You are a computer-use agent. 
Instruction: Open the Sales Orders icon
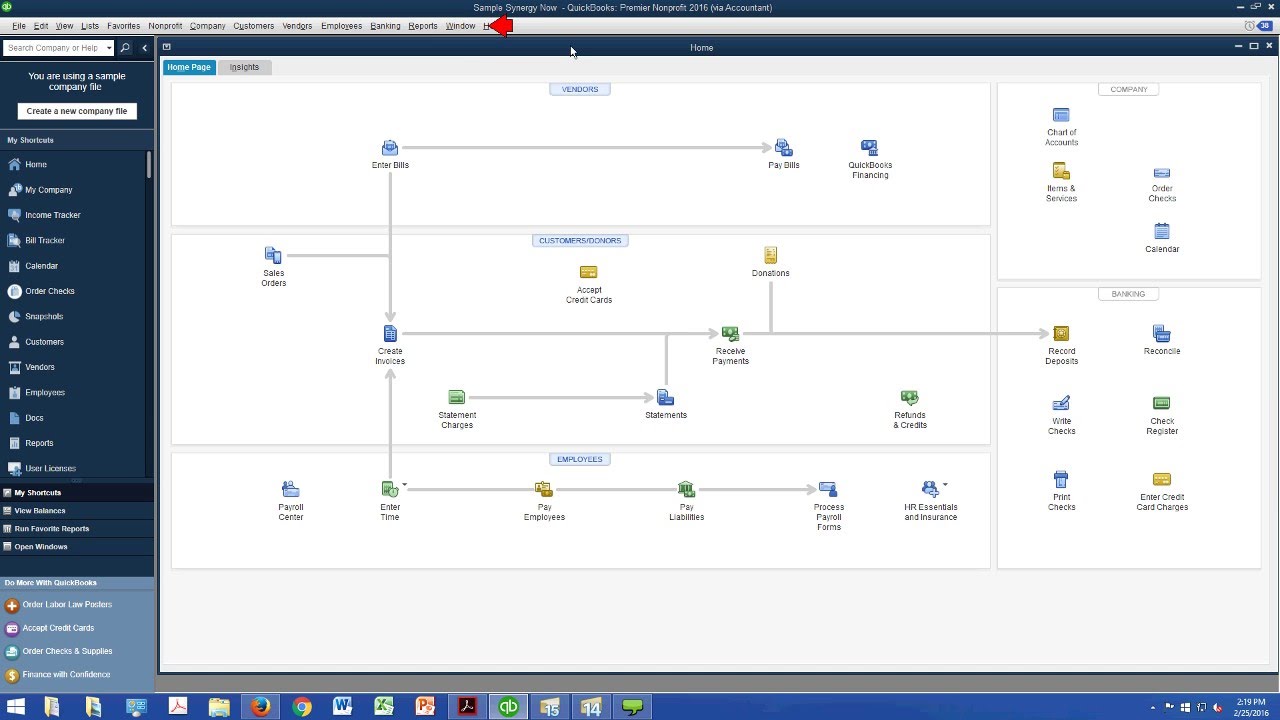pyautogui.click(x=273, y=256)
